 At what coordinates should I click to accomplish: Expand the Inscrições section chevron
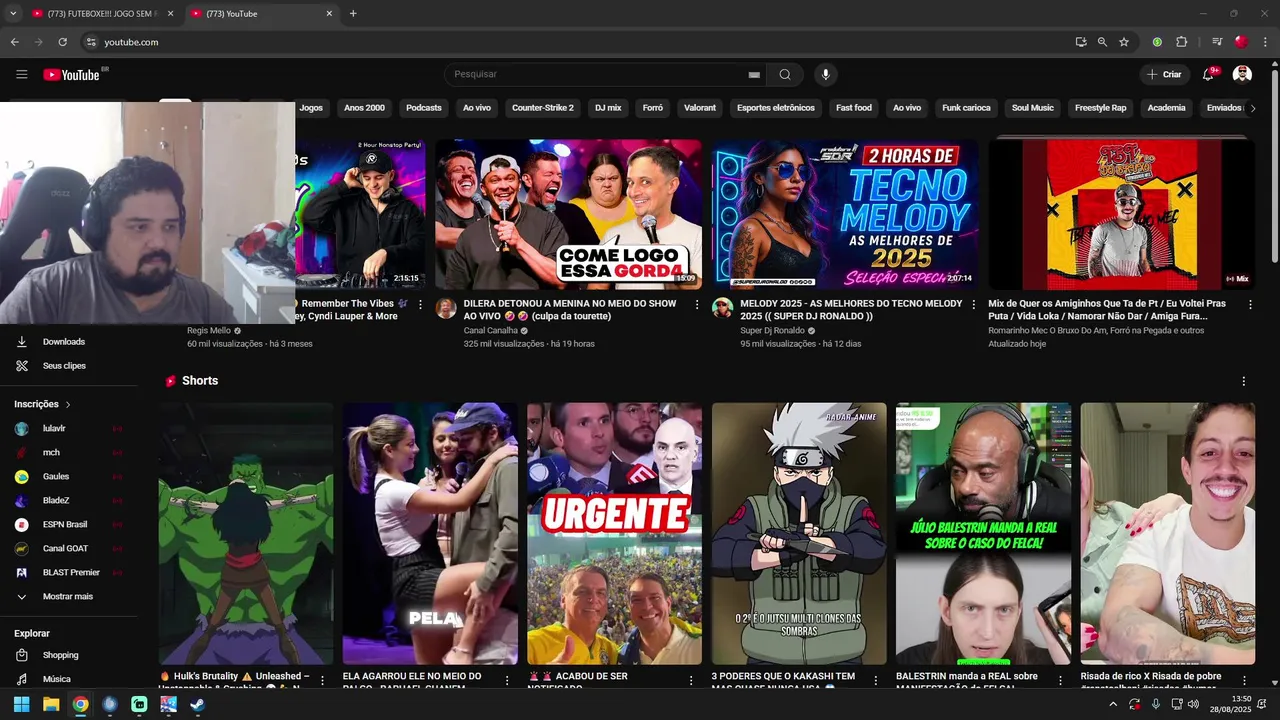pos(68,405)
